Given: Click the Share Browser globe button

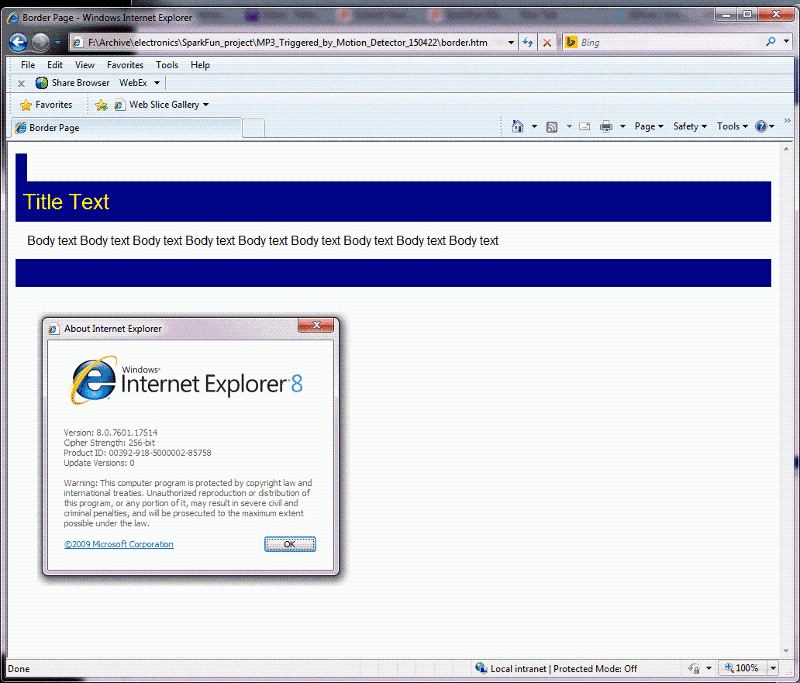Looking at the screenshot, I should [72, 83].
